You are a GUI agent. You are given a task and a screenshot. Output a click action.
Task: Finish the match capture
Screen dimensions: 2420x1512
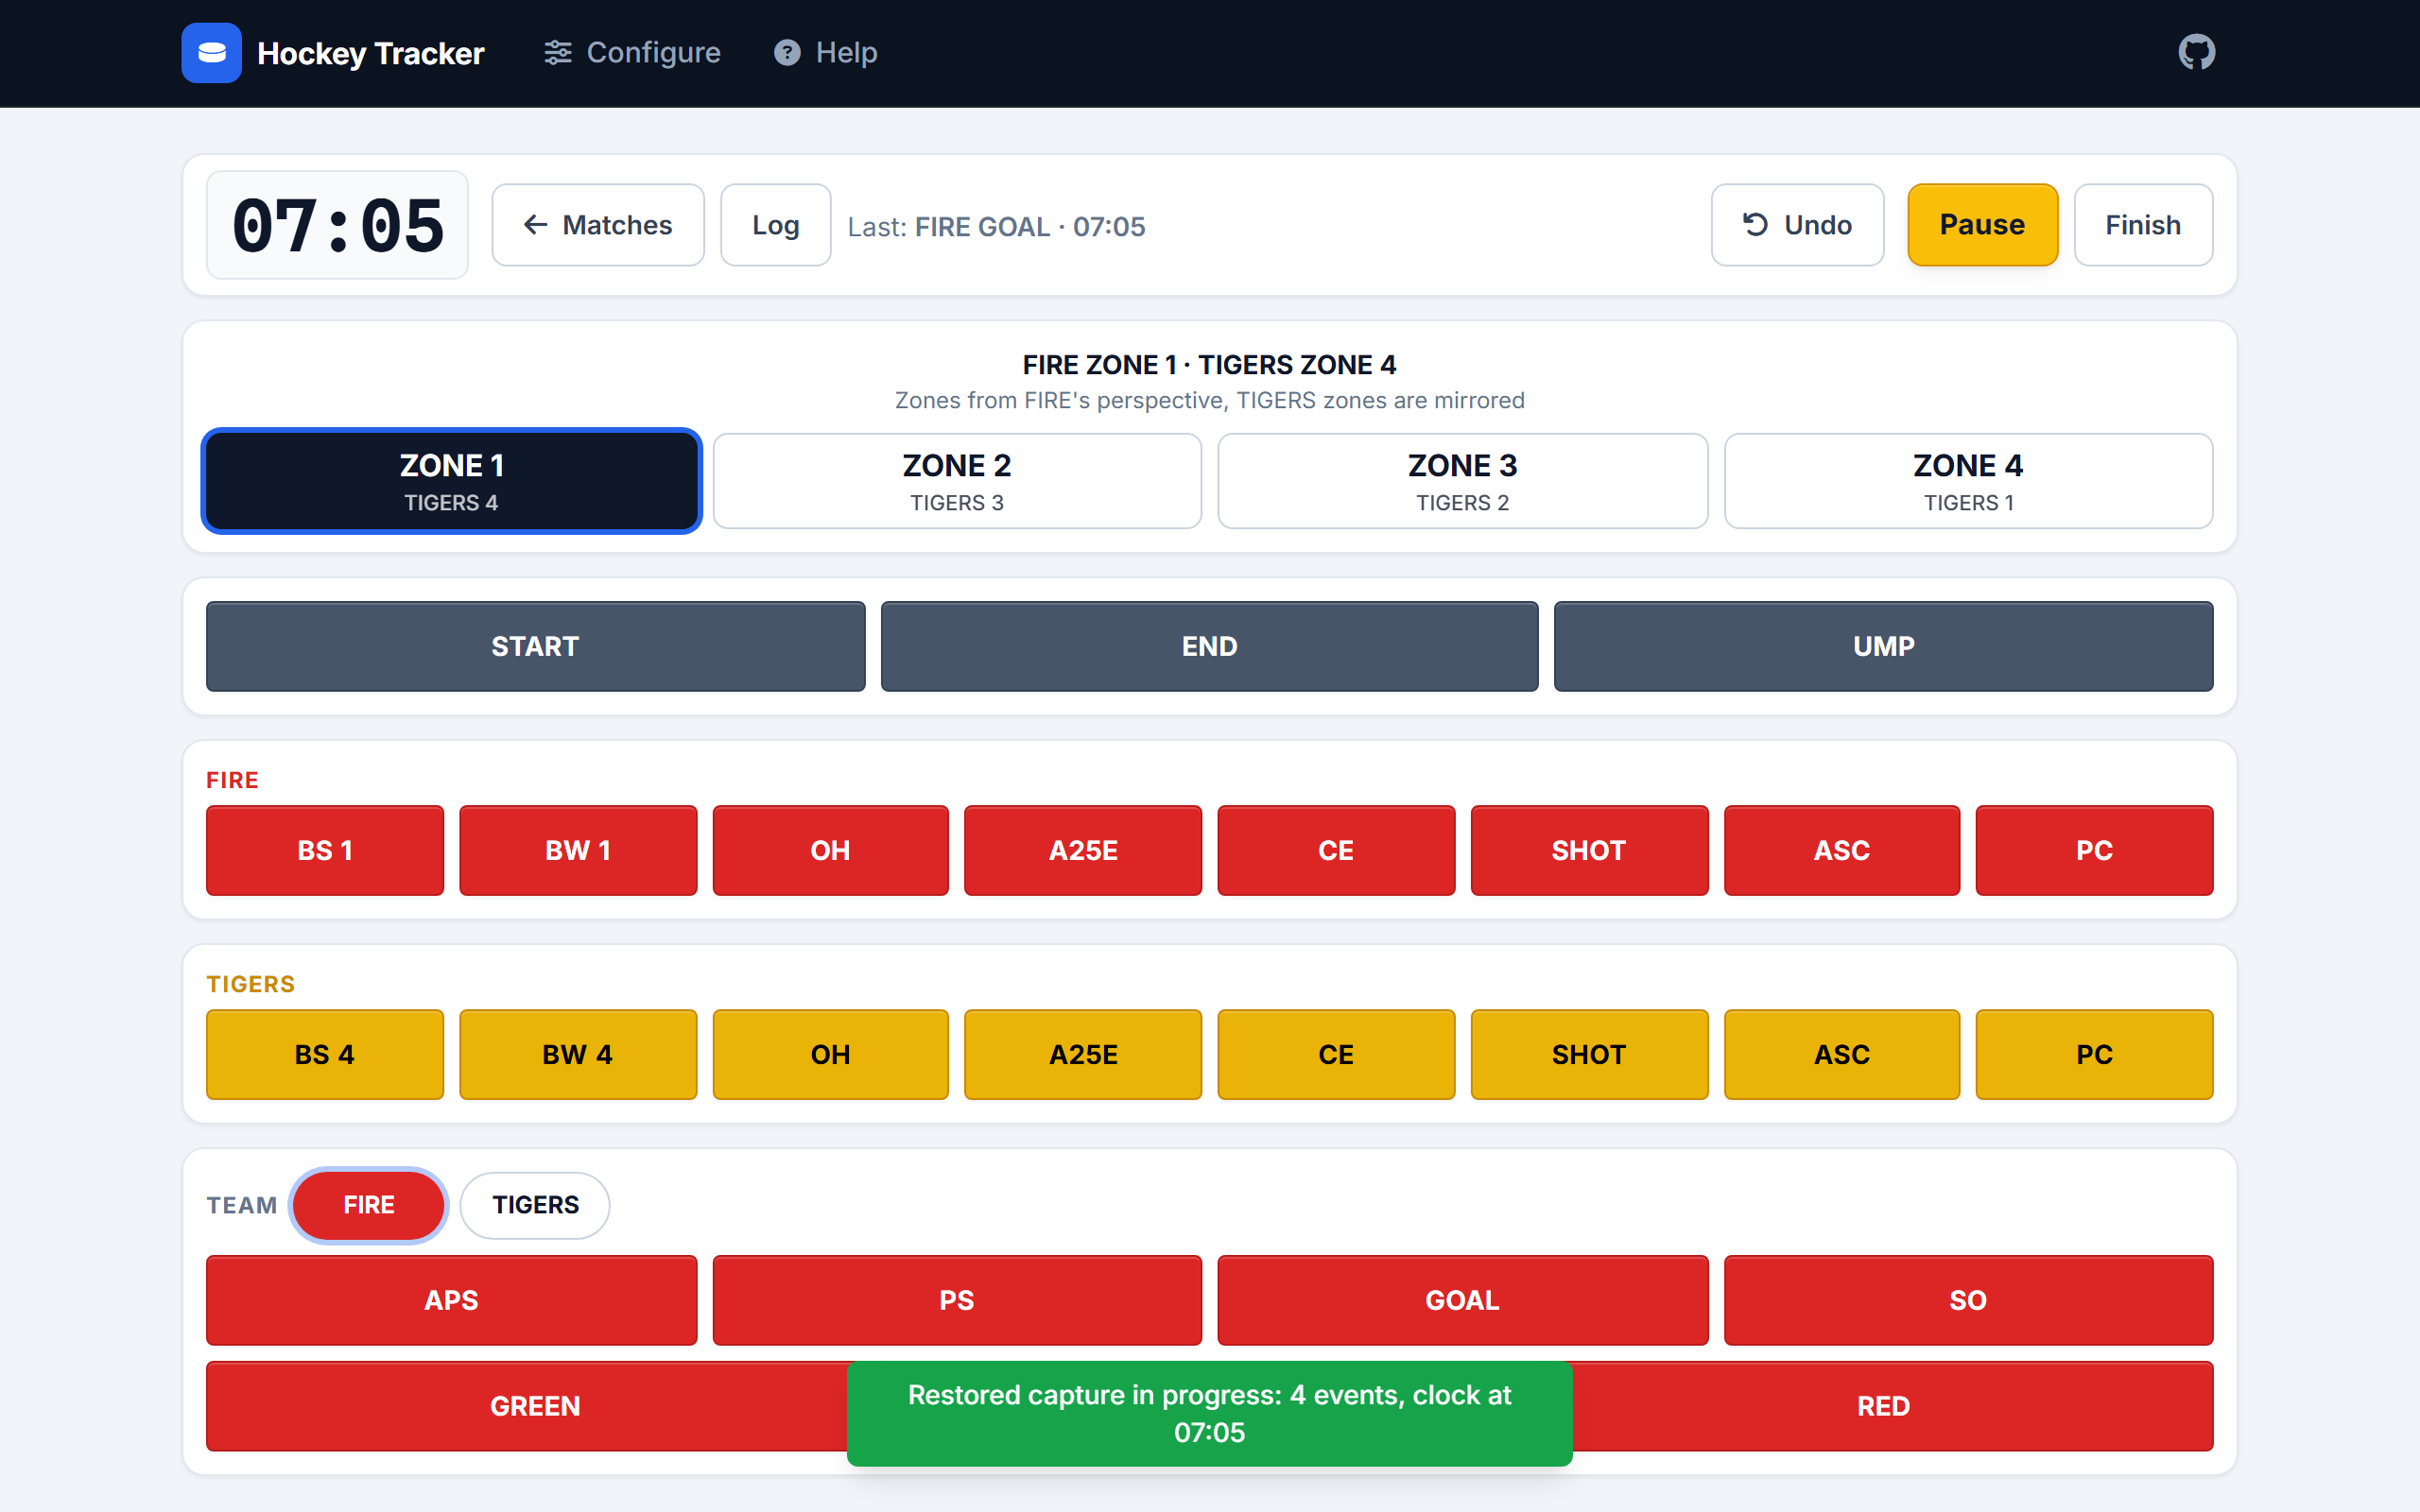coord(2143,225)
